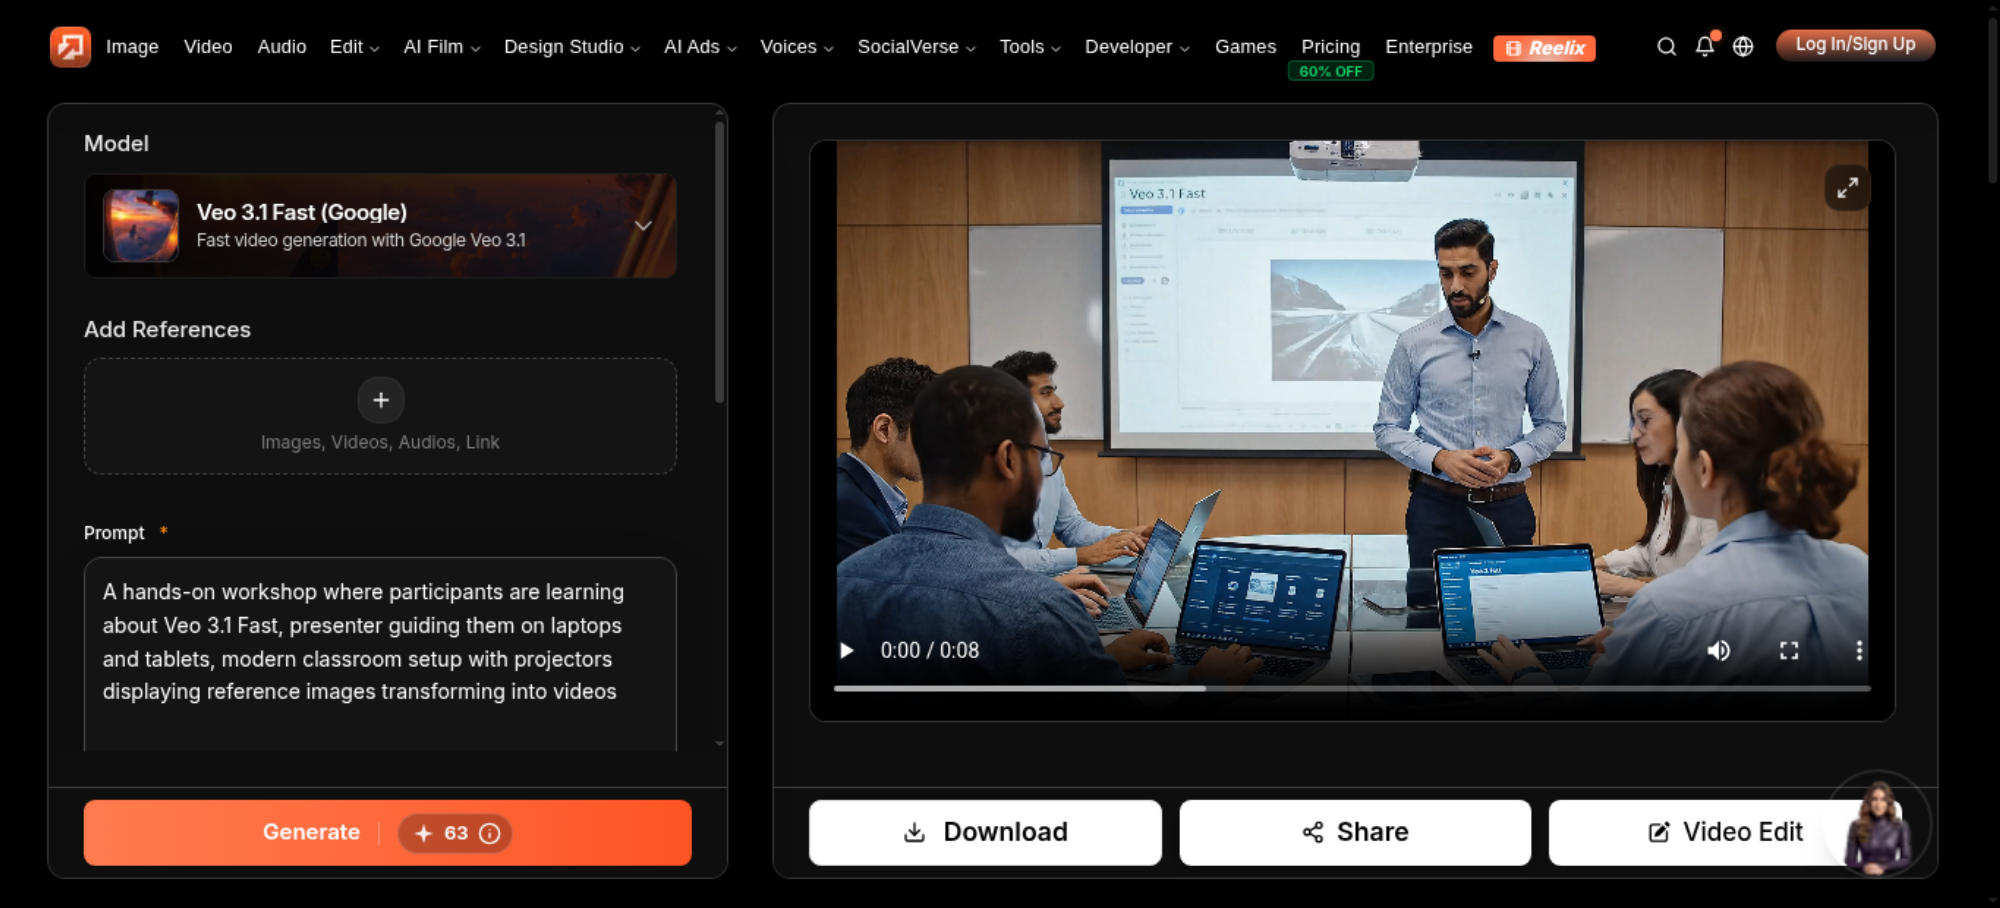This screenshot has width=2000, height=908.
Task: Click the Reelix badge button
Action: click(x=1544, y=48)
